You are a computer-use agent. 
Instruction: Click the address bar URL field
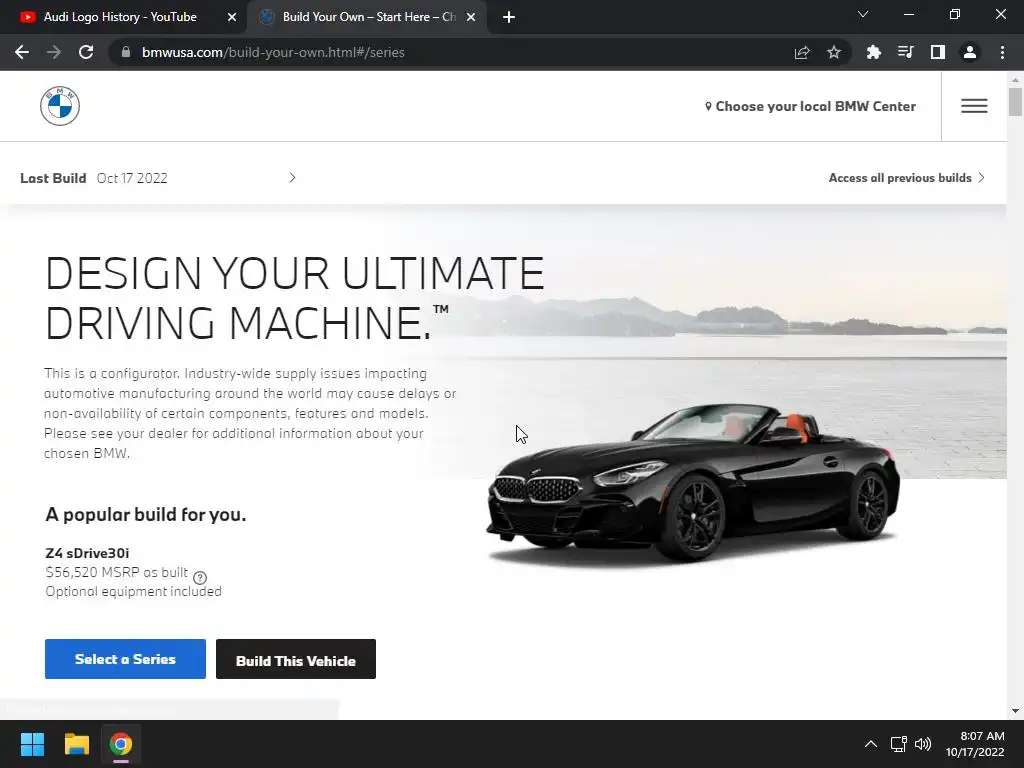pyautogui.click(x=451, y=52)
